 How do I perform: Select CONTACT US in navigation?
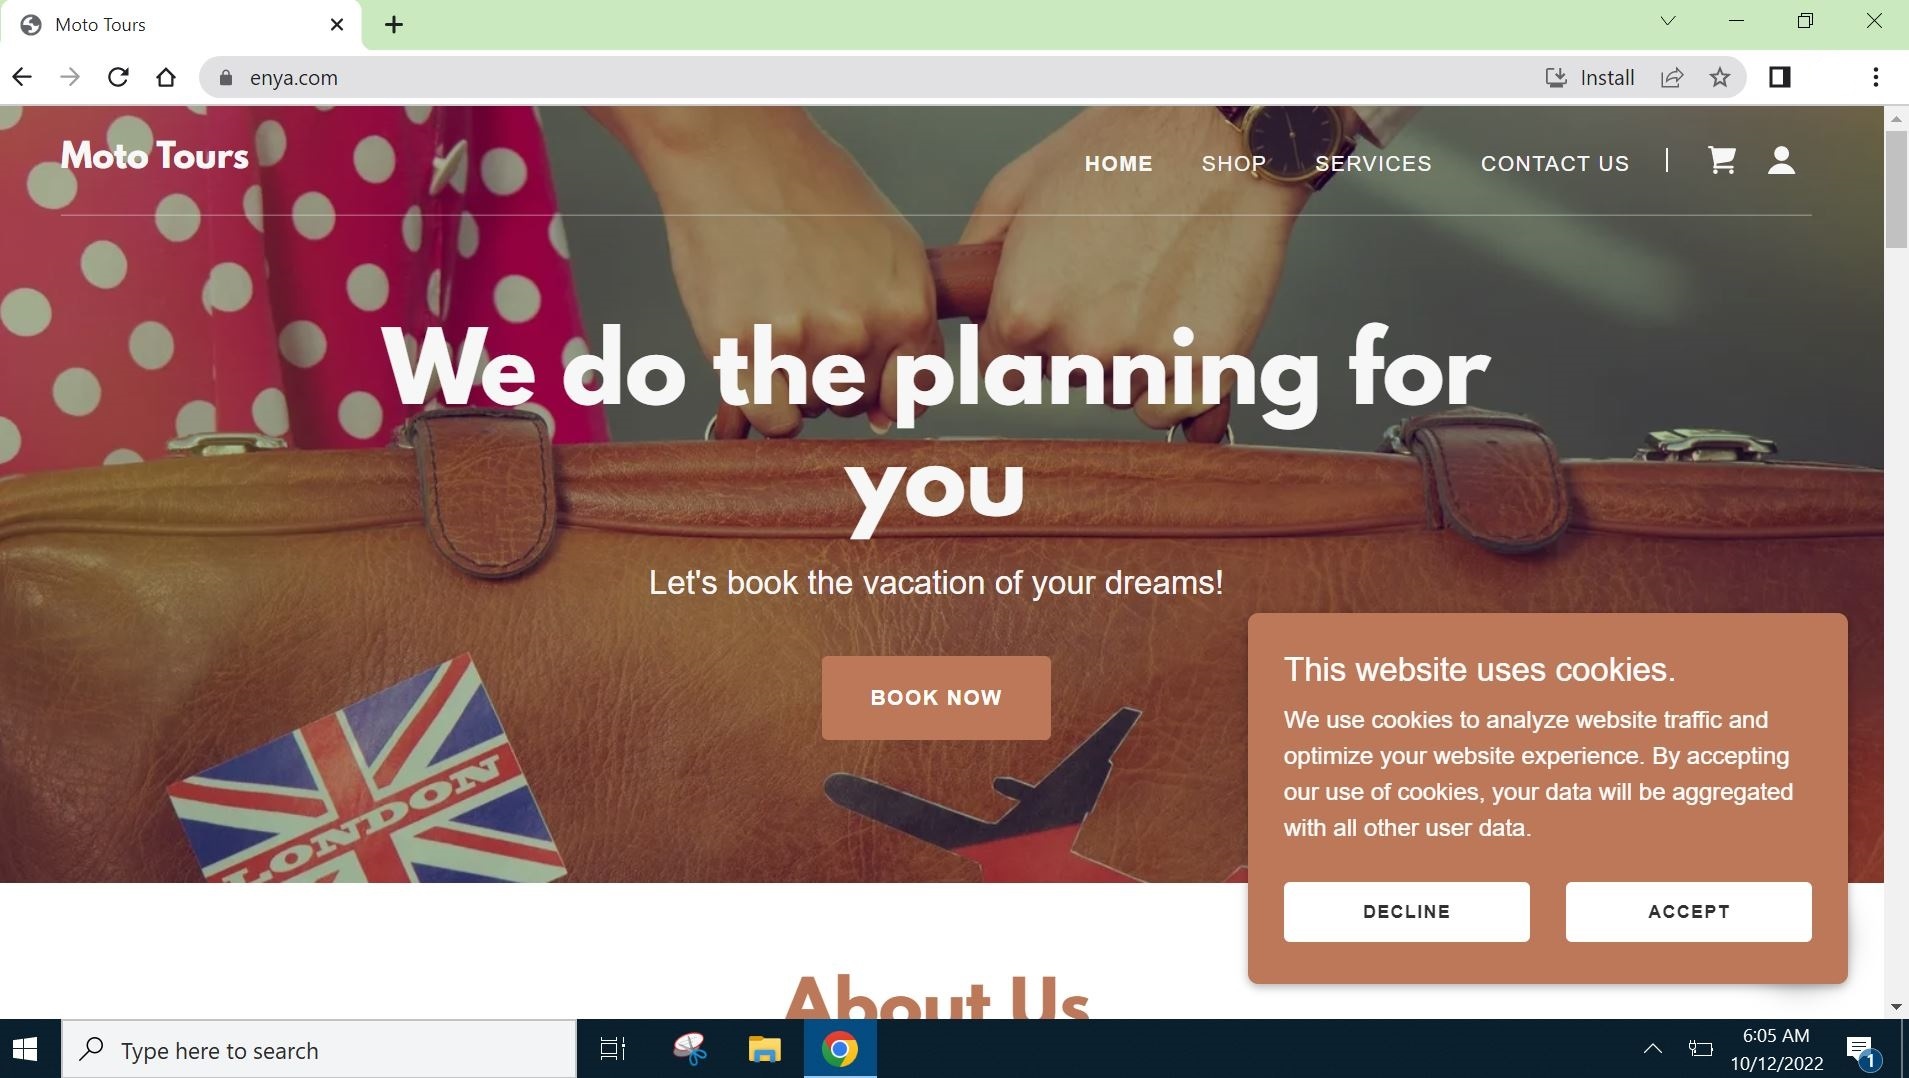coord(1555,163)
